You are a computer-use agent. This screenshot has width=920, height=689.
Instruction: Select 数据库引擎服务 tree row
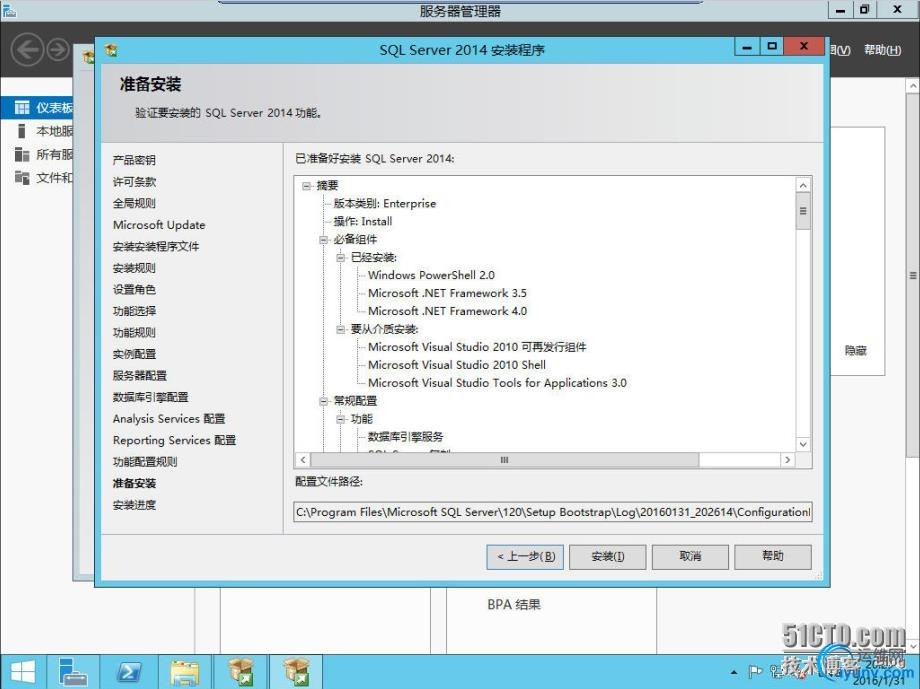405,437
